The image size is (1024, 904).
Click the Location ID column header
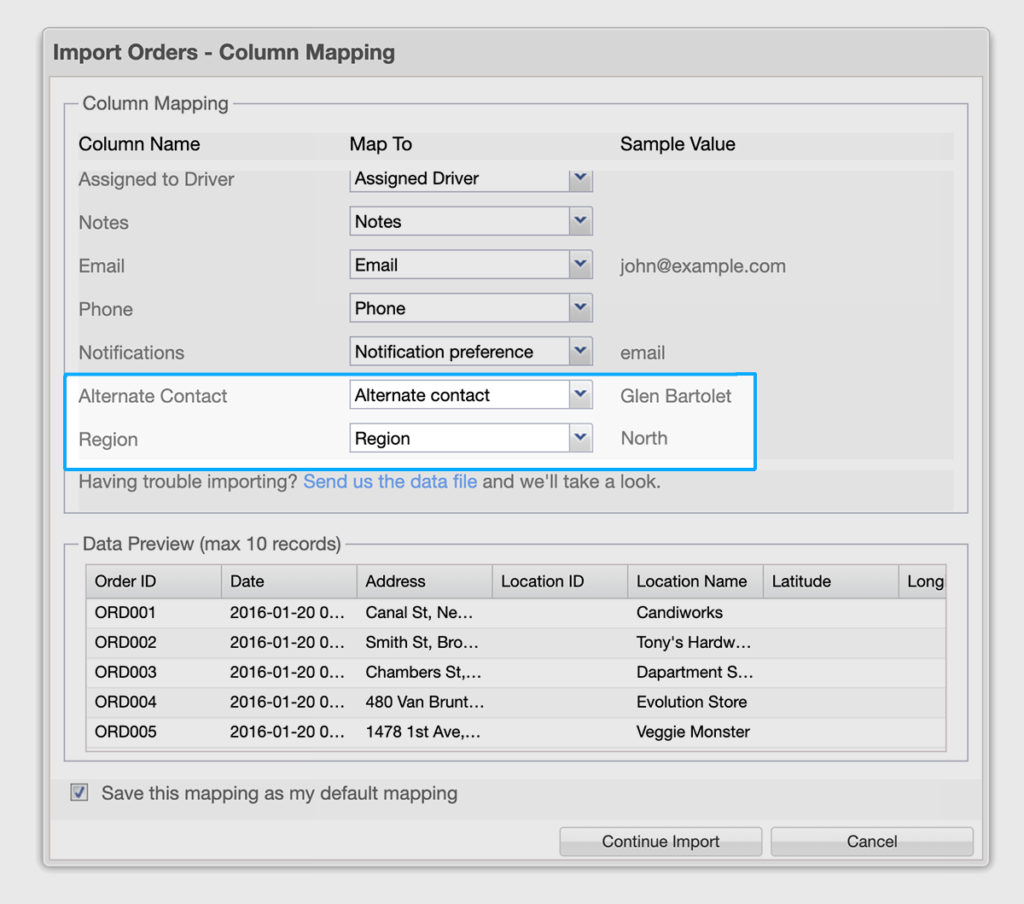click(x=560, y=581)
